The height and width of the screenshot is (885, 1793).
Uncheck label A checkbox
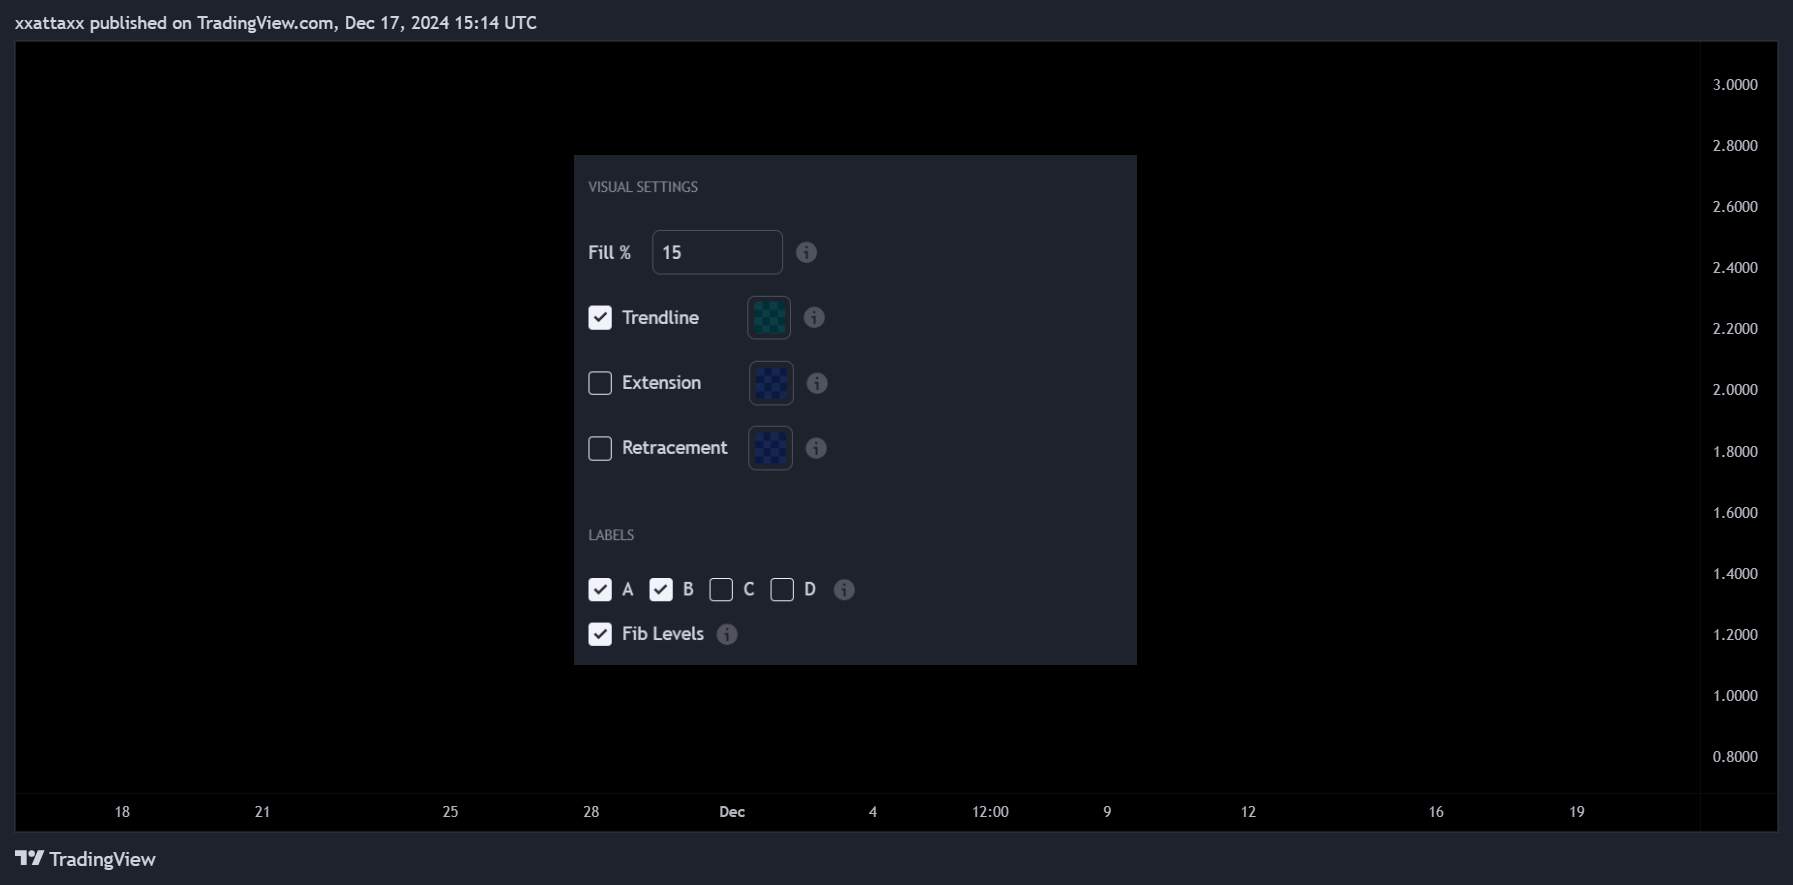(x=600, y=590)
